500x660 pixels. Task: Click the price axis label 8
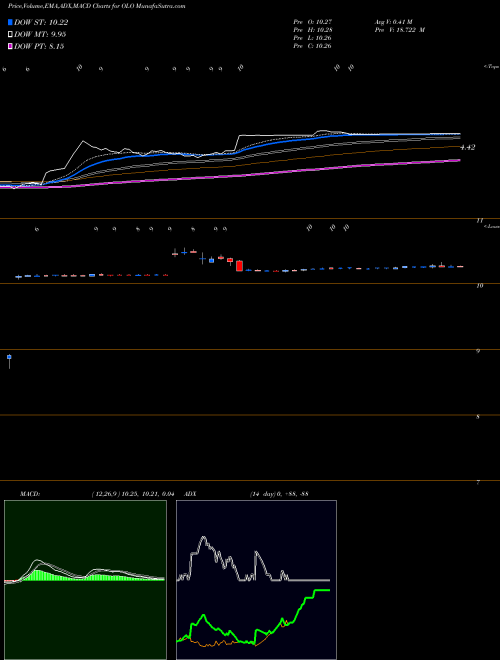(x=479, y=416)
